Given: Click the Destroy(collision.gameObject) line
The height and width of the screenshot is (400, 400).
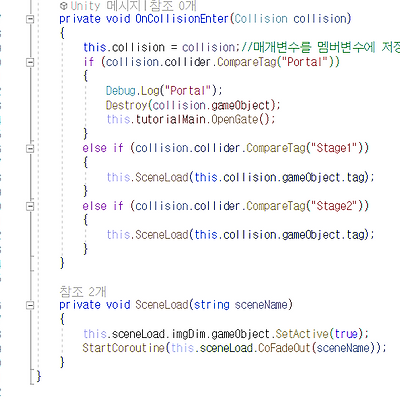Looking at the screenshot, I should [x=193, y=105].
